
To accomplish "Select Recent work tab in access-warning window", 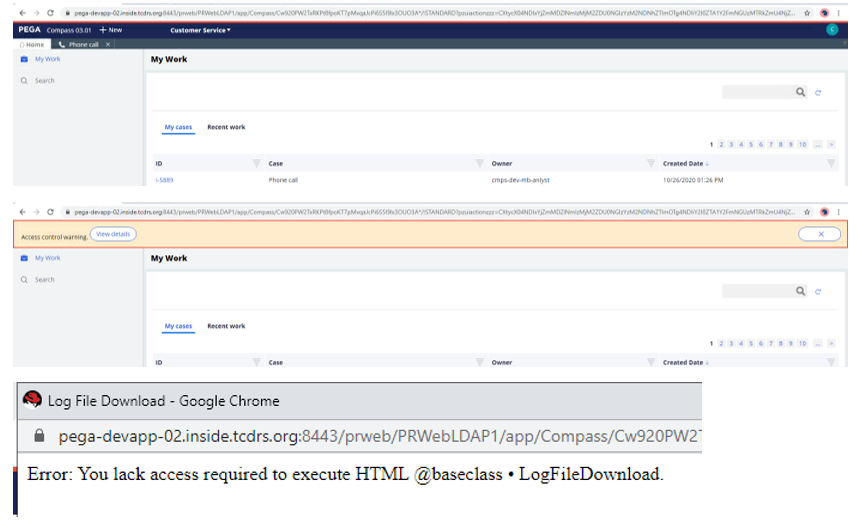I will (226, 326).
